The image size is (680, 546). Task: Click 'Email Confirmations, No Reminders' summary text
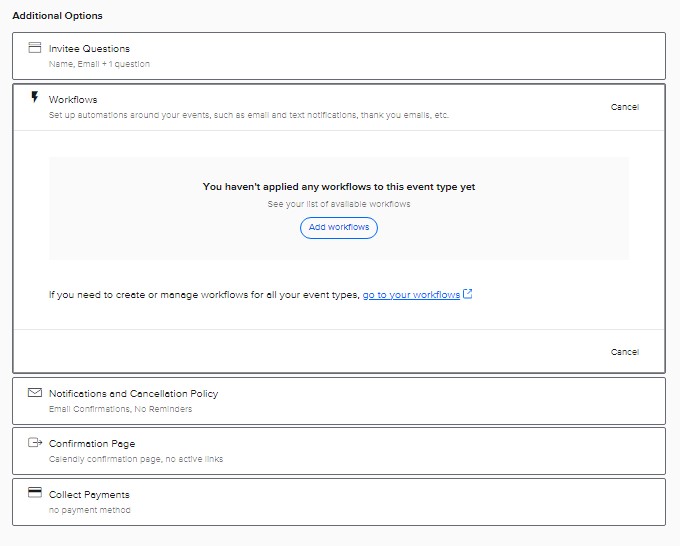(120, 409)
